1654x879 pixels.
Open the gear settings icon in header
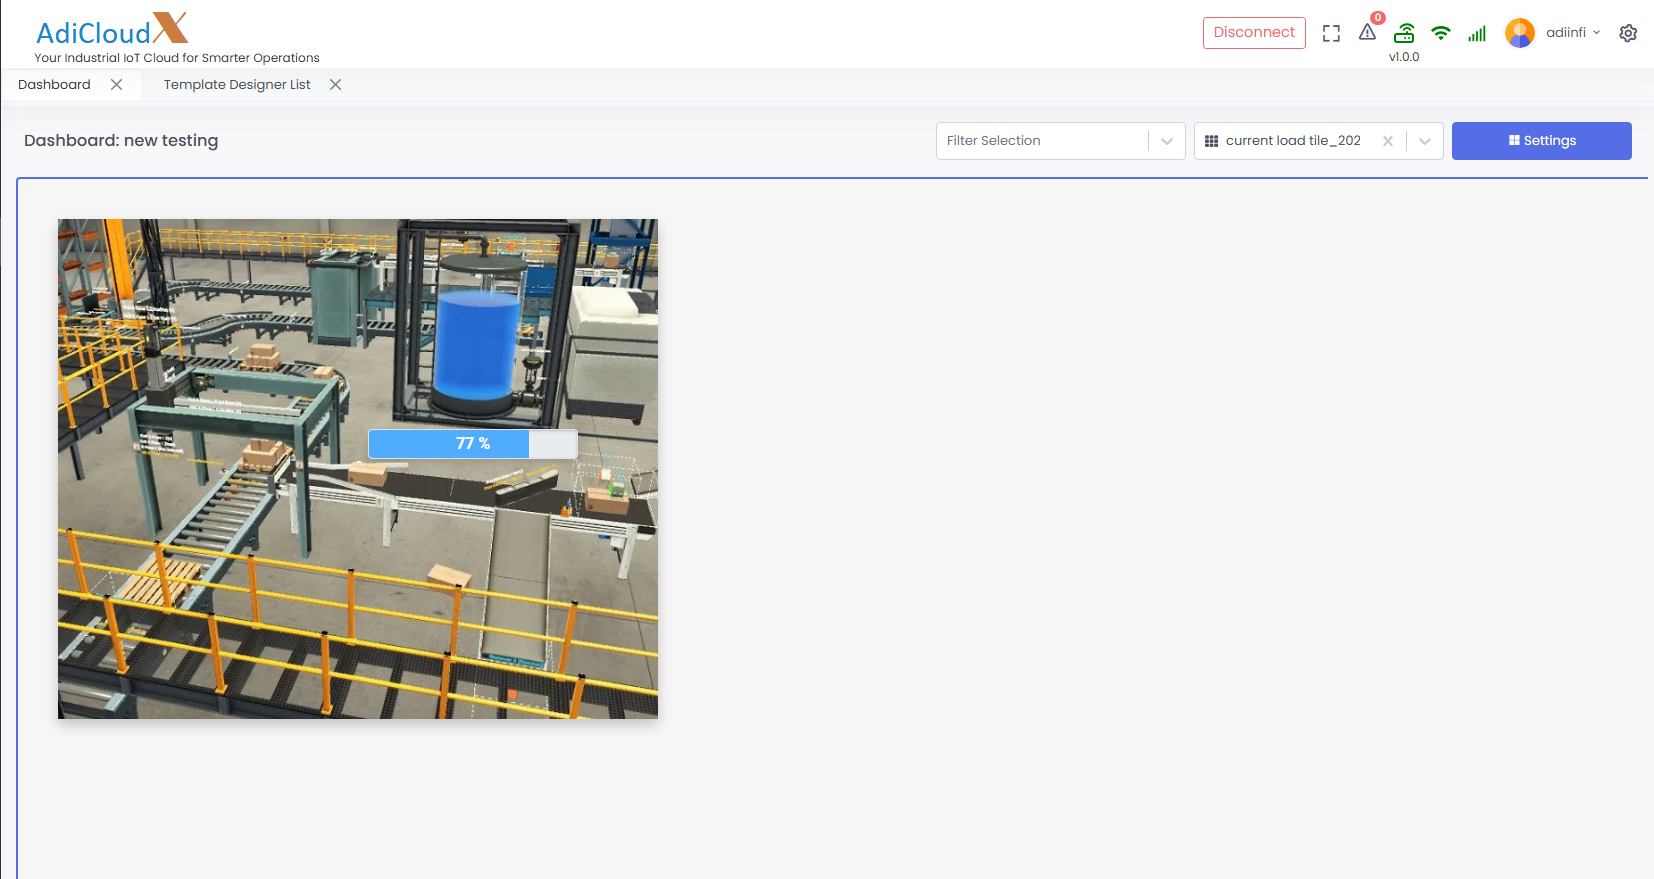coord(1628,33)
